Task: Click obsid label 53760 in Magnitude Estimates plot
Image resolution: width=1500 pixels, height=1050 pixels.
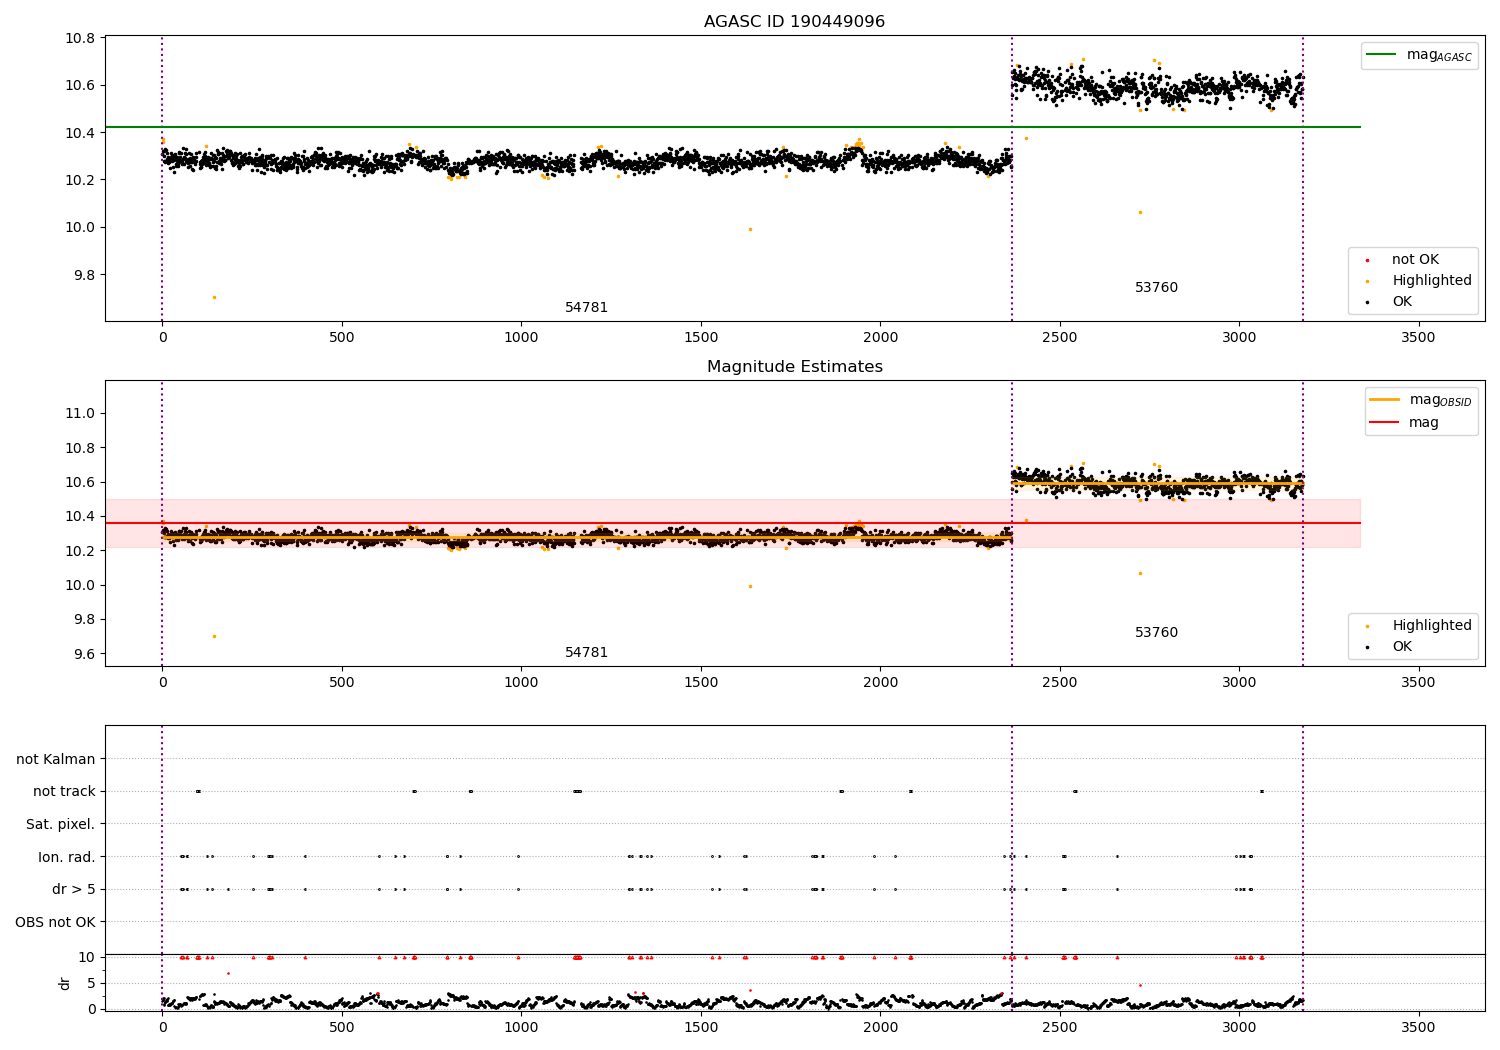Action: (1156, 633)
